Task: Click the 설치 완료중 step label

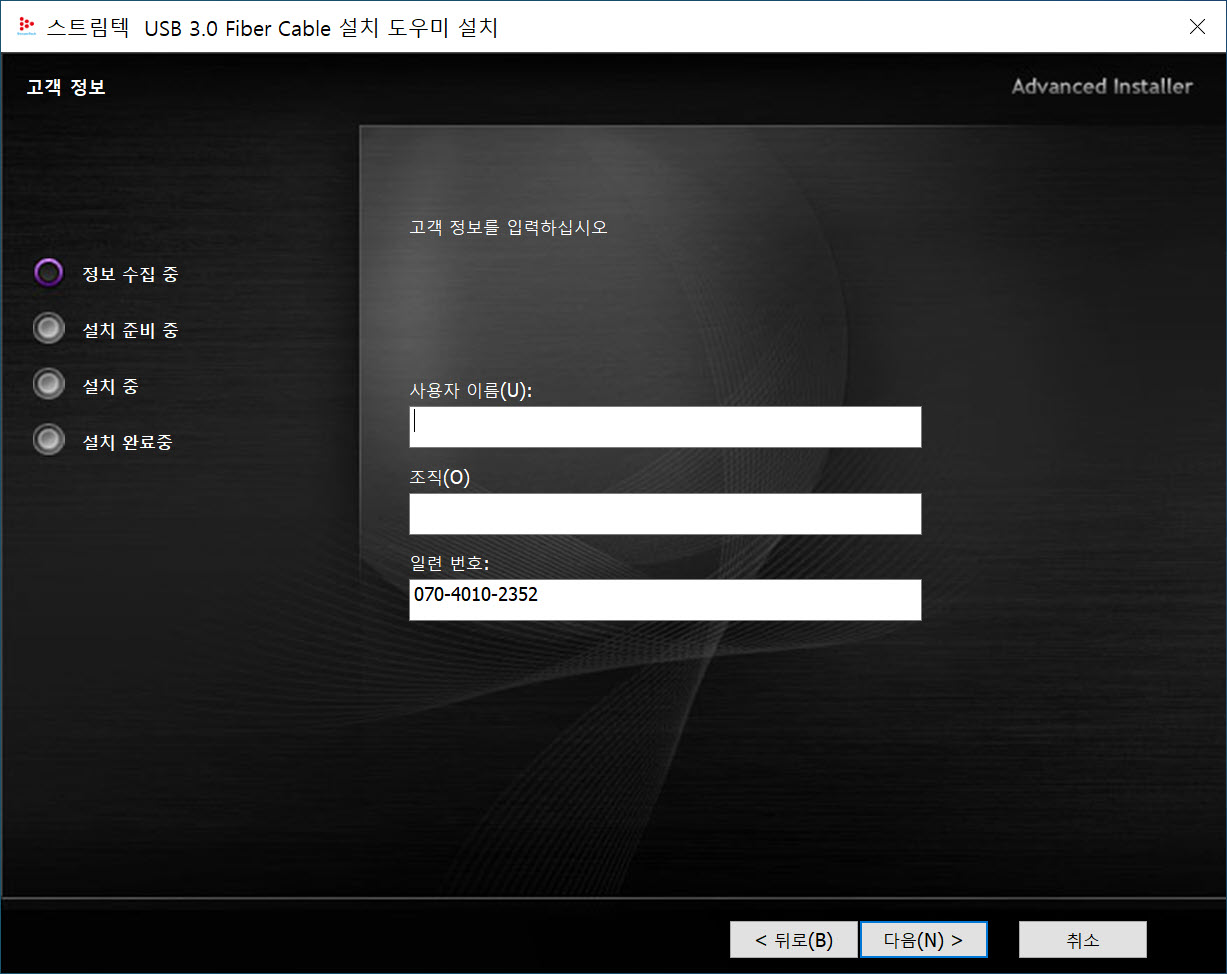Action: (x=127, y=442)
